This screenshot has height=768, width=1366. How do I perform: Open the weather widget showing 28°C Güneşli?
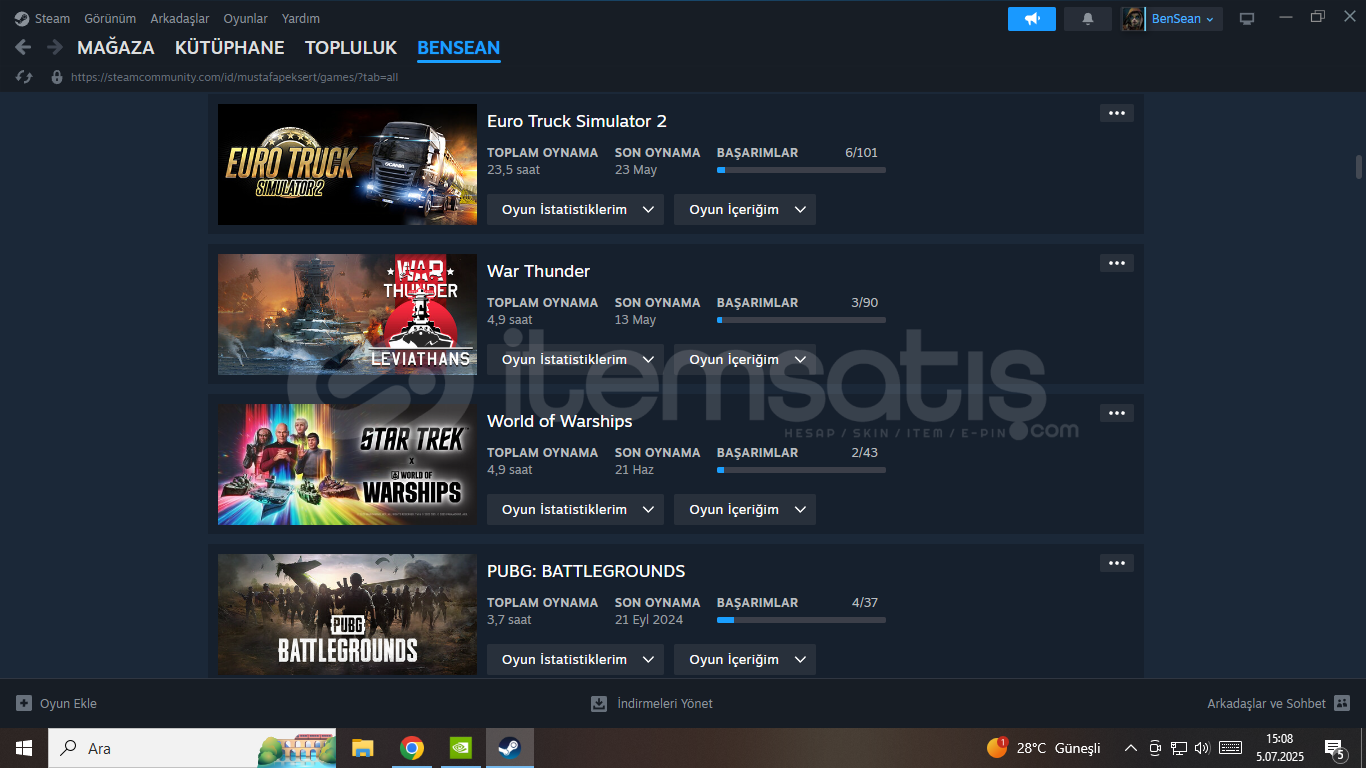click(1043, 748)
